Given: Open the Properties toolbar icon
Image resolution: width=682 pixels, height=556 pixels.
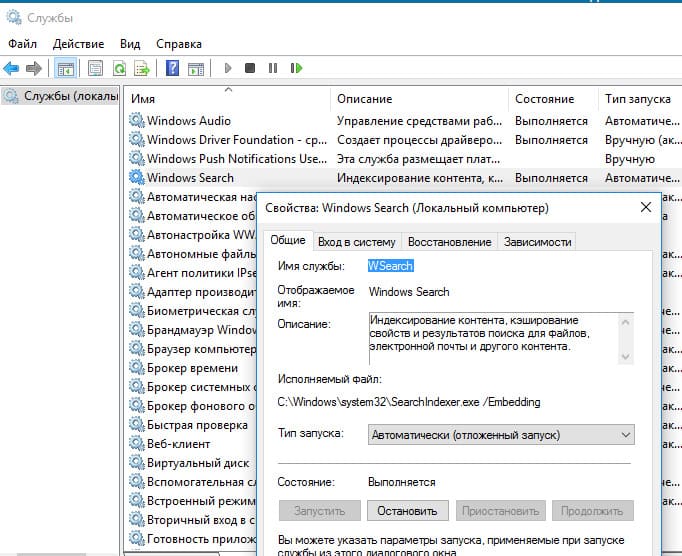Looking at the screenshot, I should pos(95,68).
